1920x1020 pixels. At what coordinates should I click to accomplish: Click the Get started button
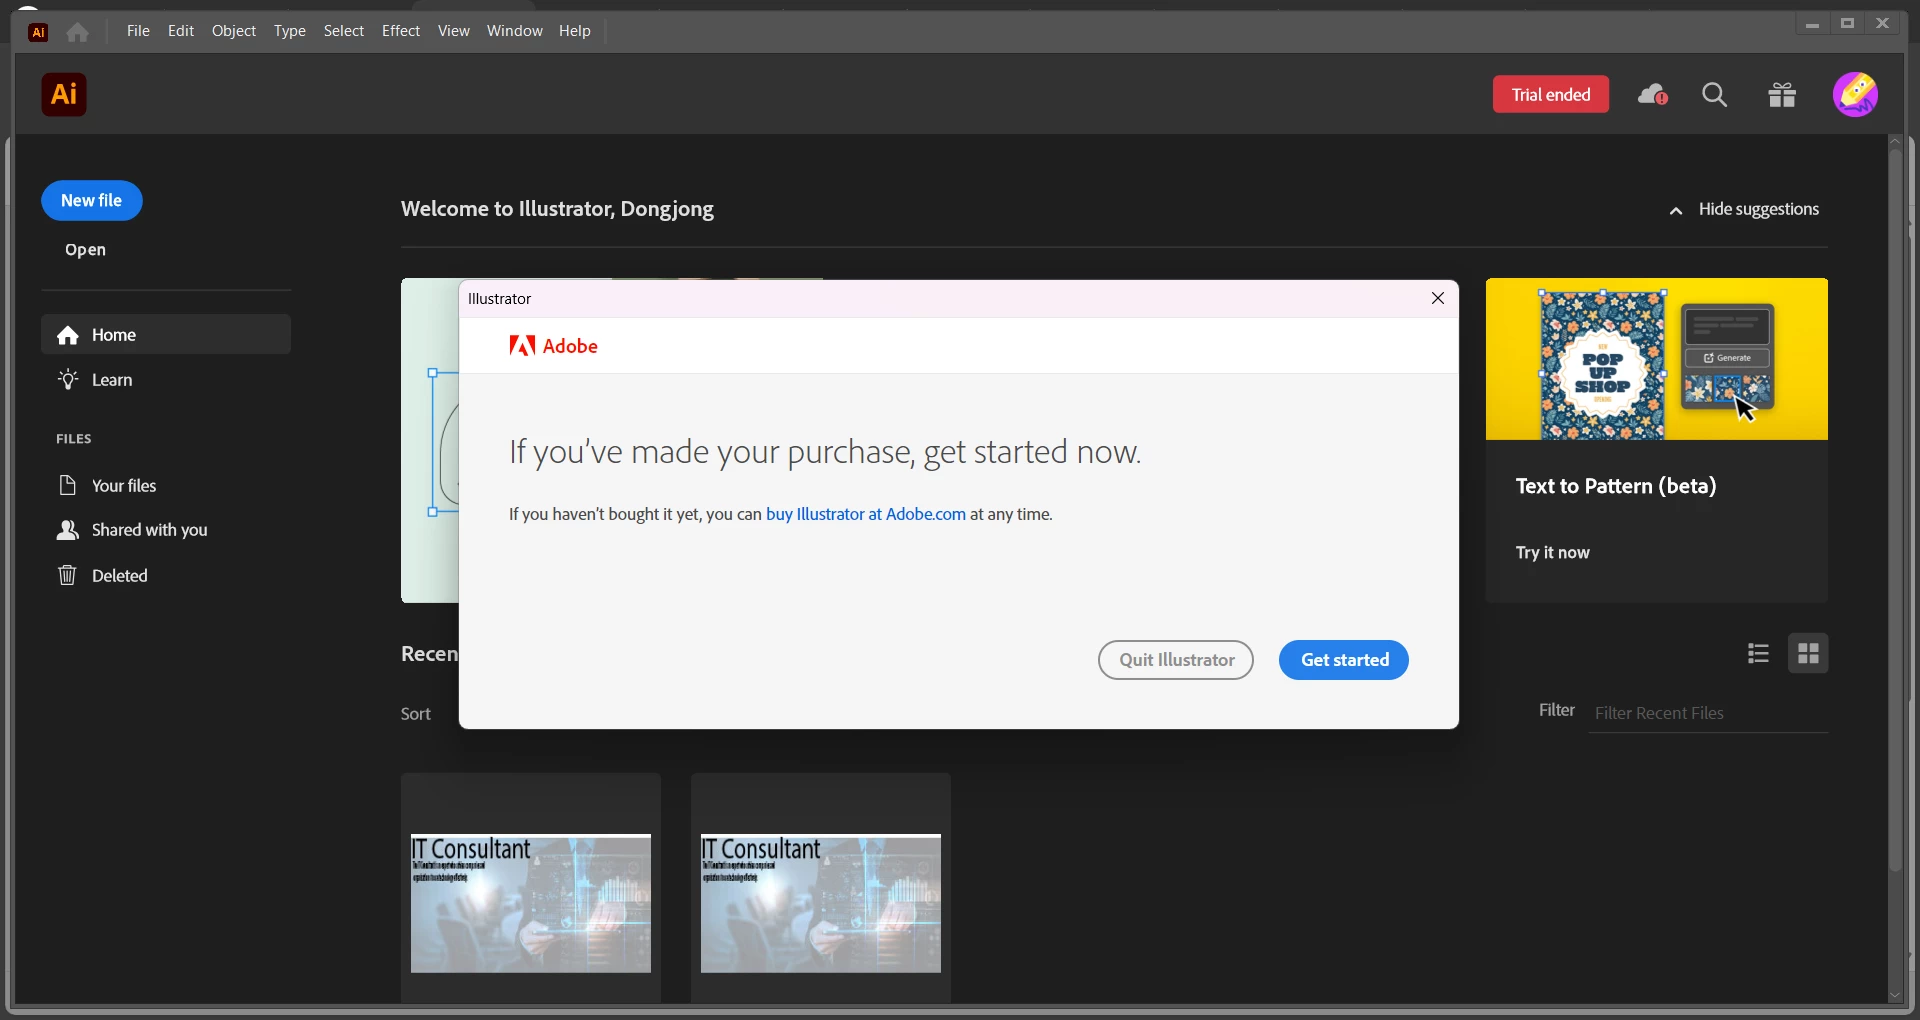click(1345, 660)
